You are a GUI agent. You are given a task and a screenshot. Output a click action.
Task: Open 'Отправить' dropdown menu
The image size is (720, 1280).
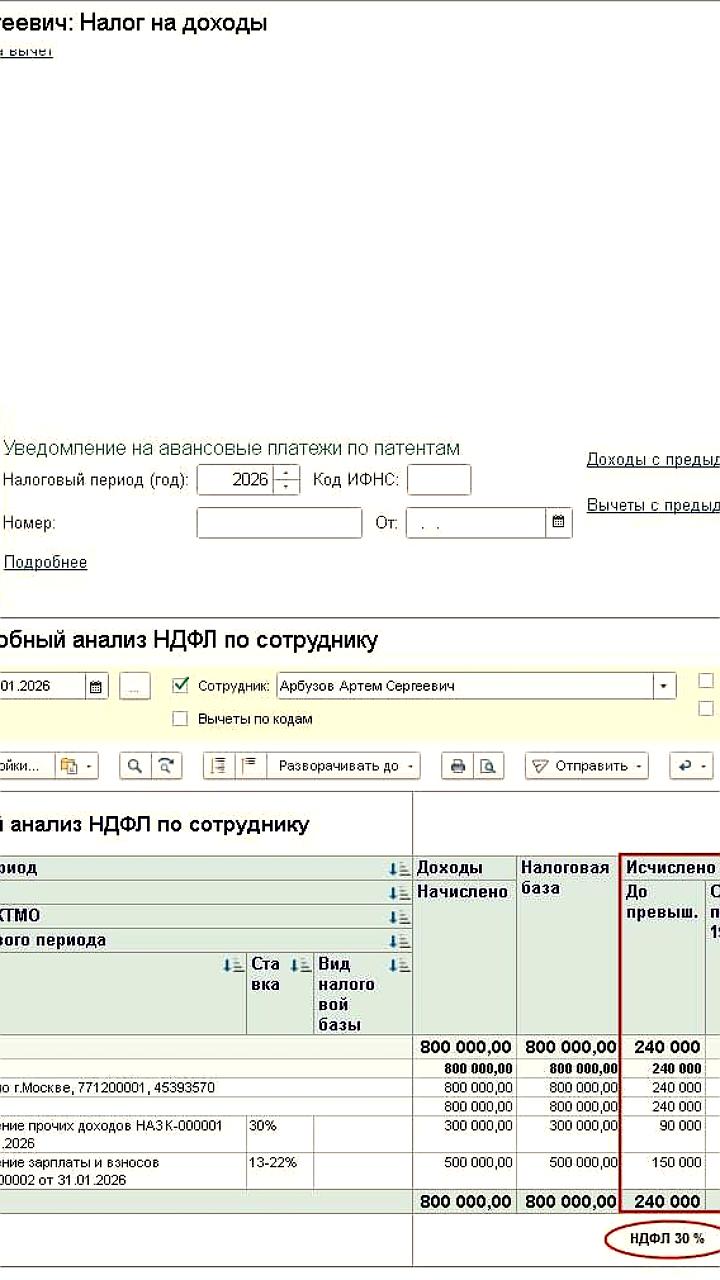[586, 766]
